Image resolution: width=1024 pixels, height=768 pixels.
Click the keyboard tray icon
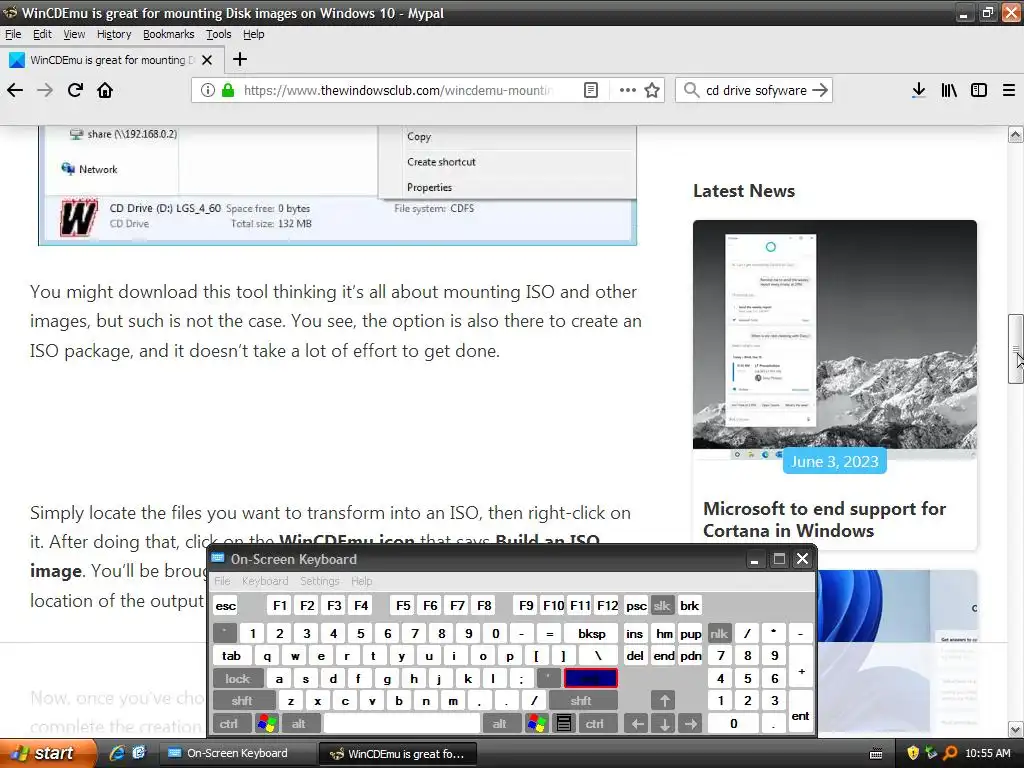pyautogui.click(x=876, y=754)
